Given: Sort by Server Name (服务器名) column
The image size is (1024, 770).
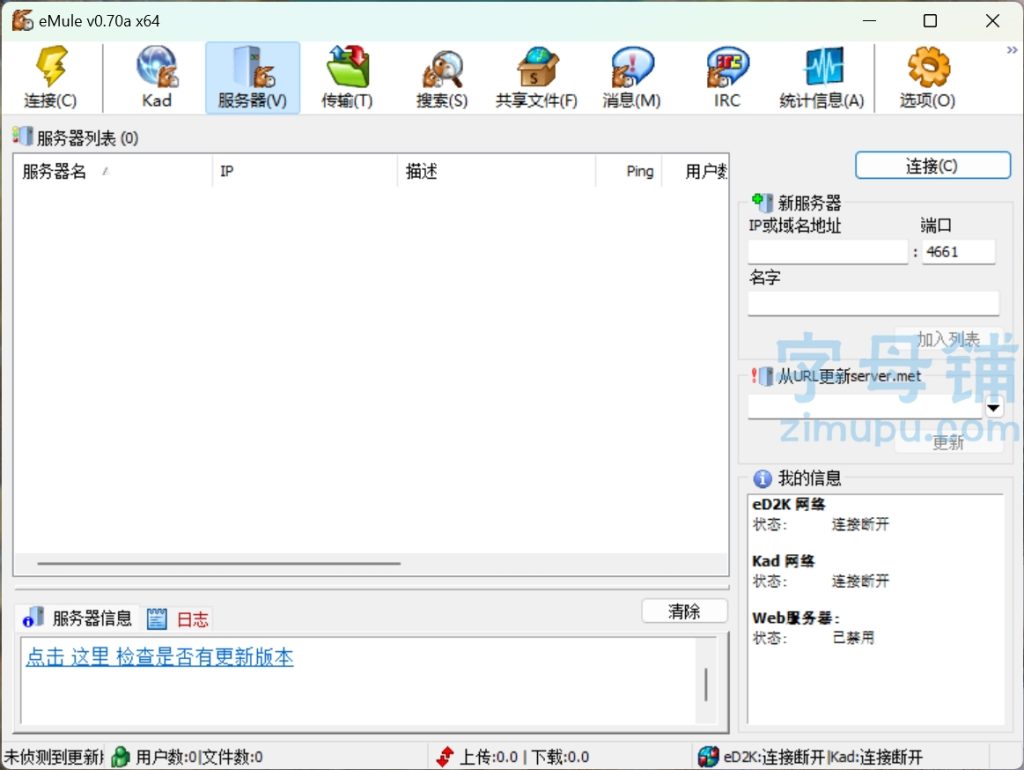Looking at the screenshot, I should [114, 171].
